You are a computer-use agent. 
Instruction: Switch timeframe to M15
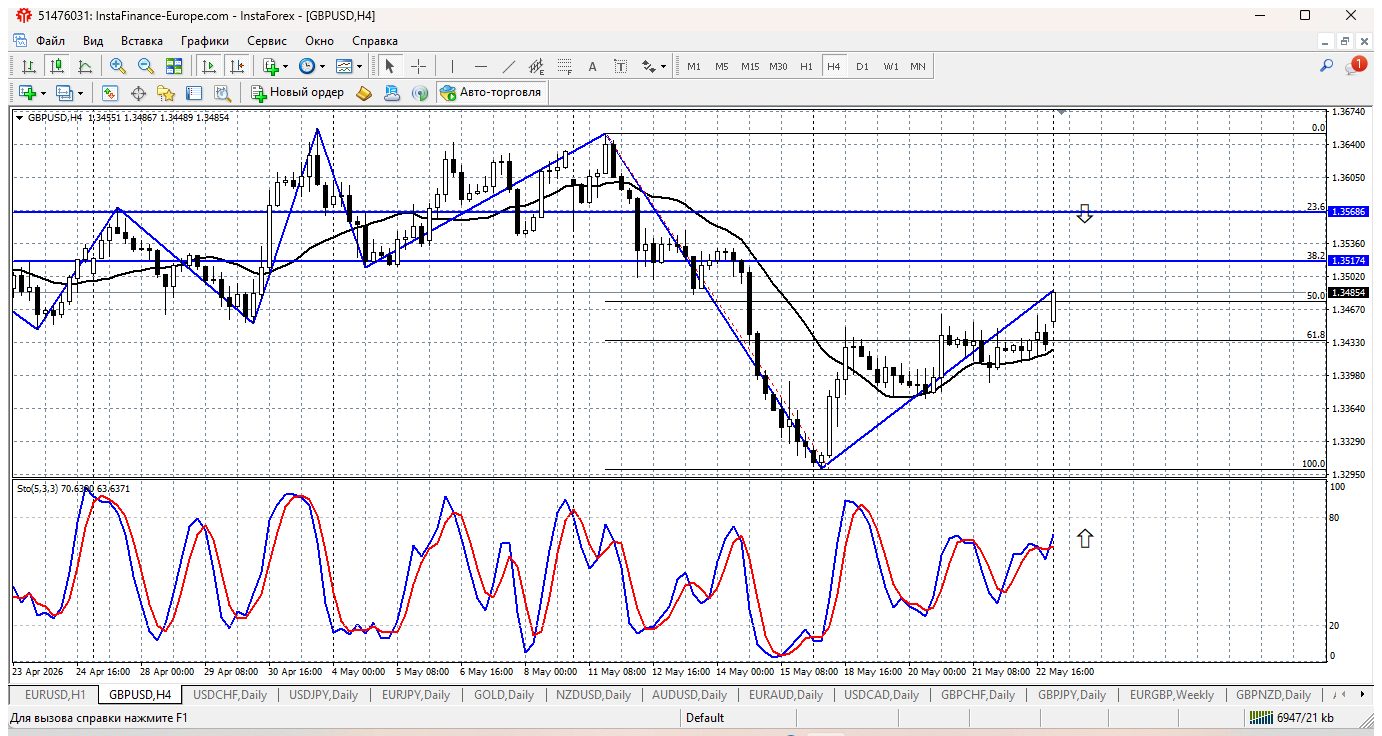[x=750, y=66]
